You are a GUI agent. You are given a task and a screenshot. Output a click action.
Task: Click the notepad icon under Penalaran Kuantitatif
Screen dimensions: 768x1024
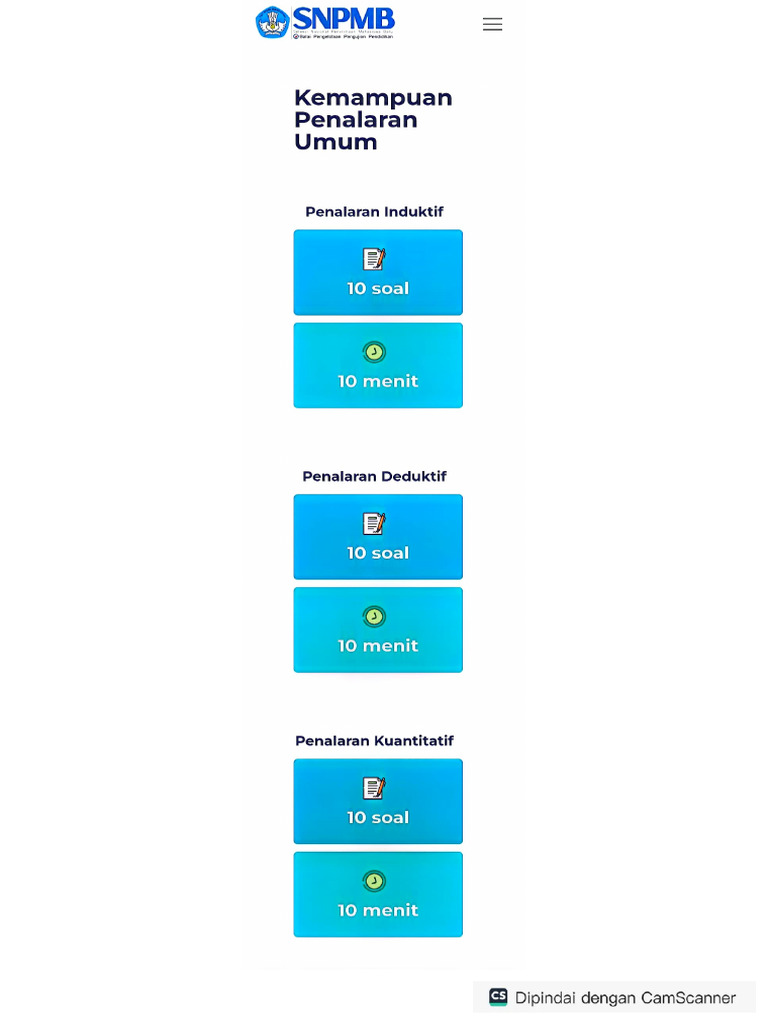(x=374, y=788)
